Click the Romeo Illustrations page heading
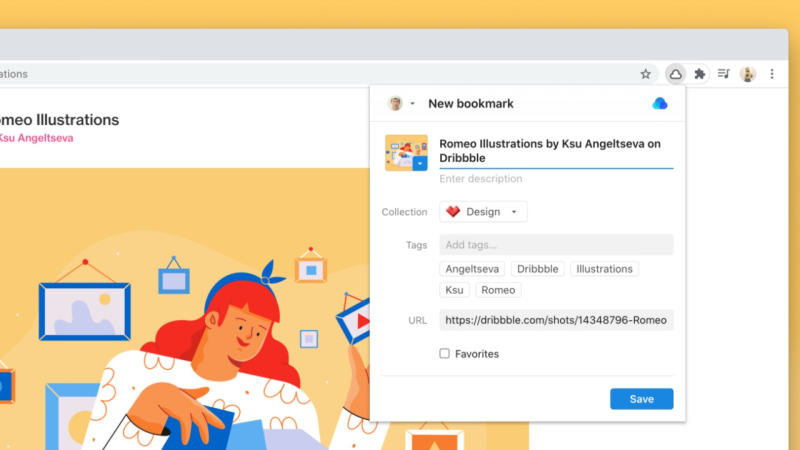This screenshot has width=800, height=450. tap(59, 119)
